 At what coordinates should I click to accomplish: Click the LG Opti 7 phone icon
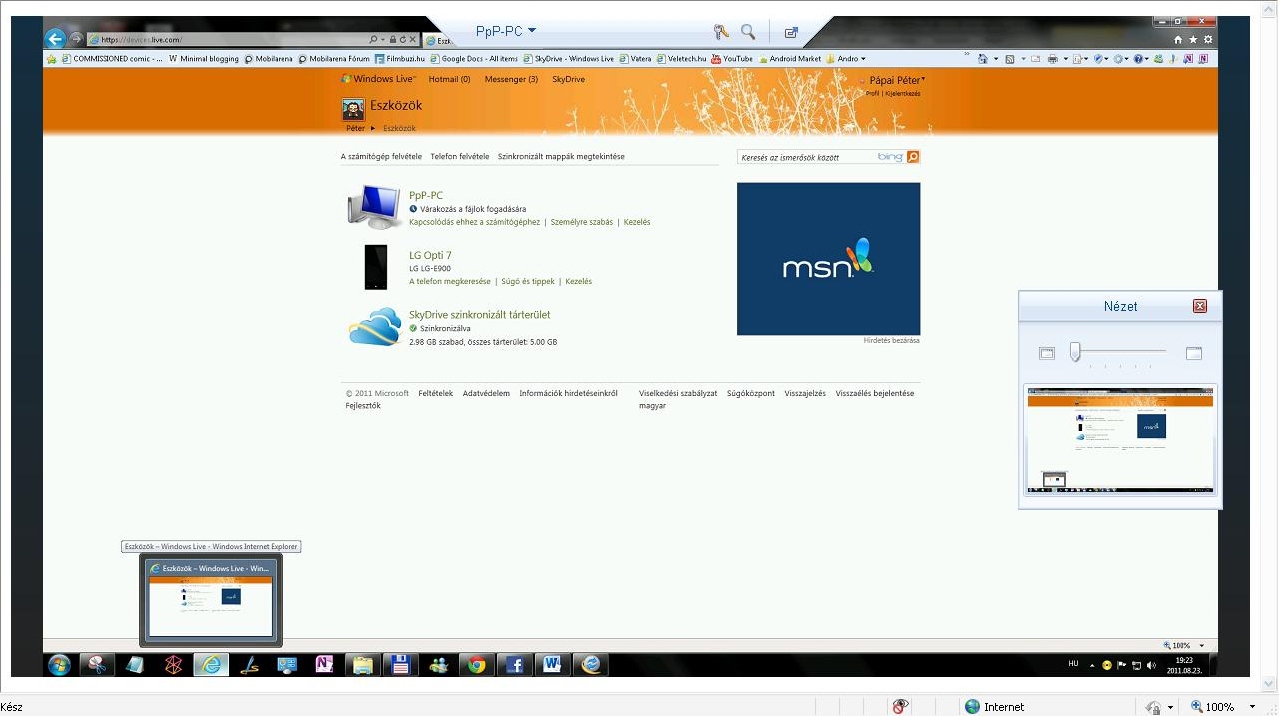click(x=376, y=267)
